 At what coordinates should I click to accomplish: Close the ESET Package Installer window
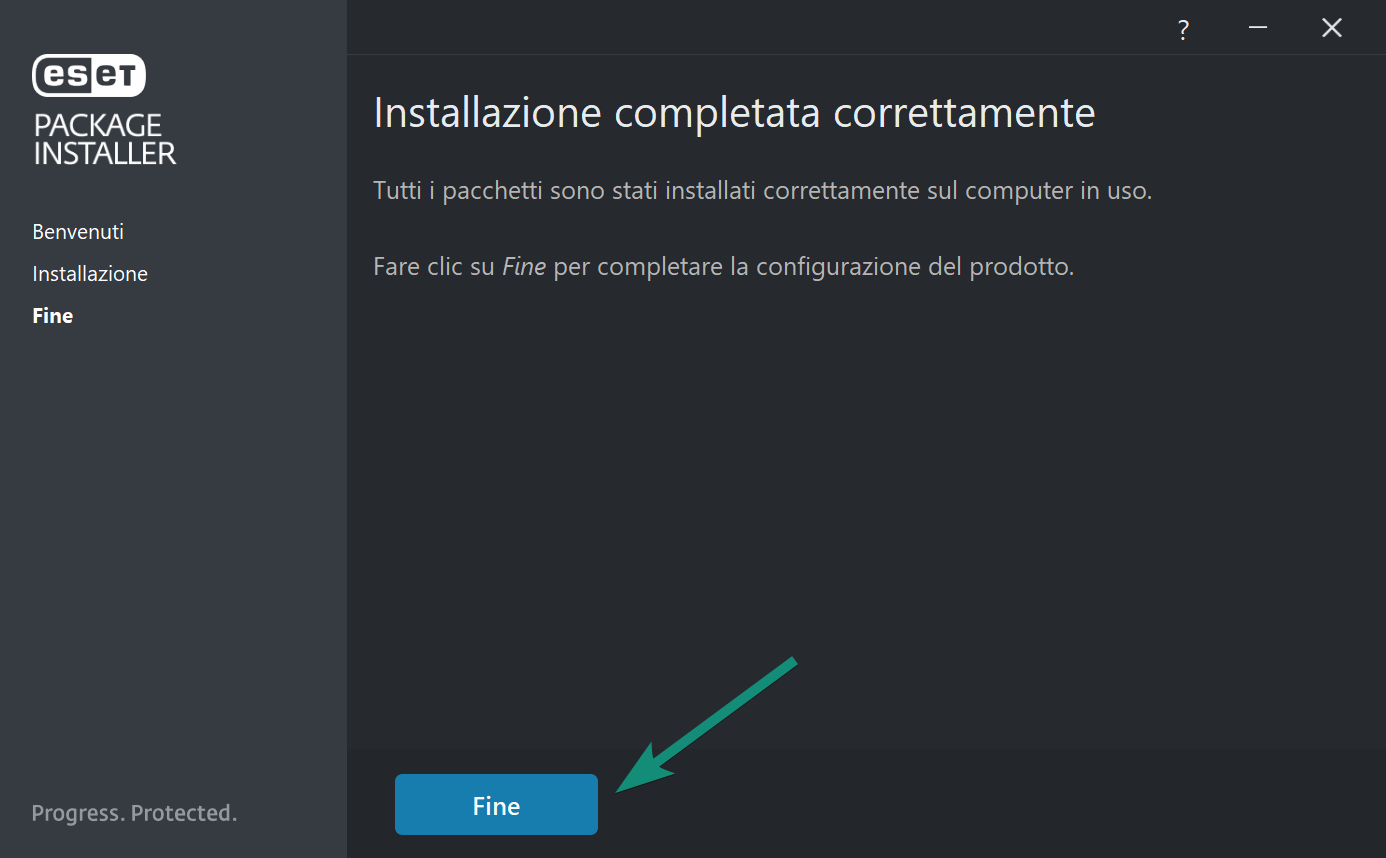pos(1332,28)
